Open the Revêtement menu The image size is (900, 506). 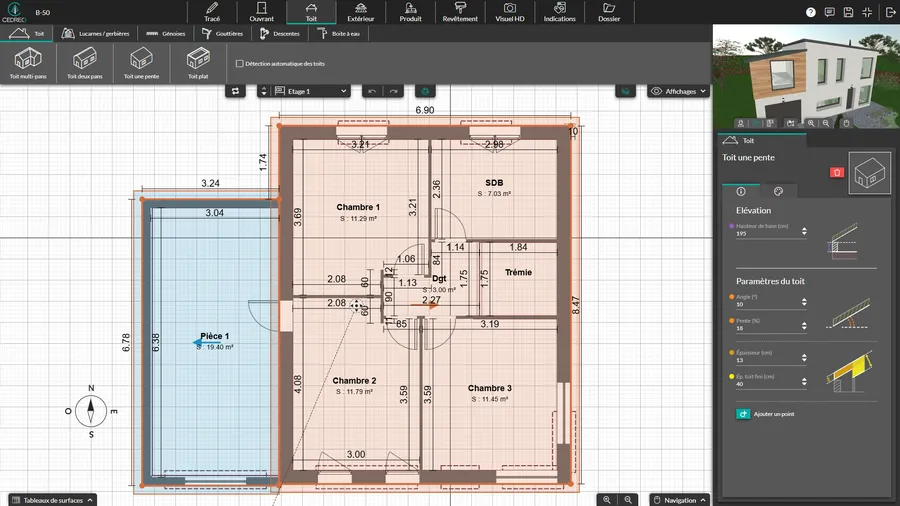tap(459, 12)
